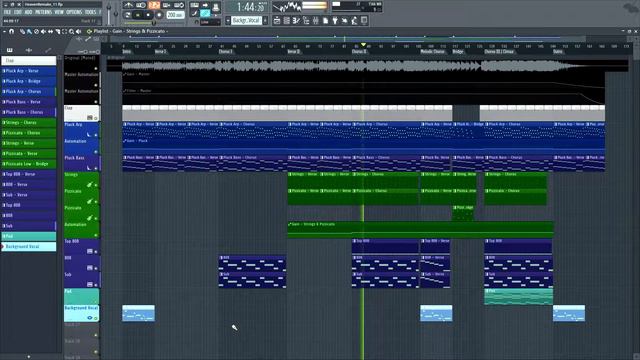Screen dimensions: 640x360
Task: Mute the Dap track
Action: [x=96, y=118]
